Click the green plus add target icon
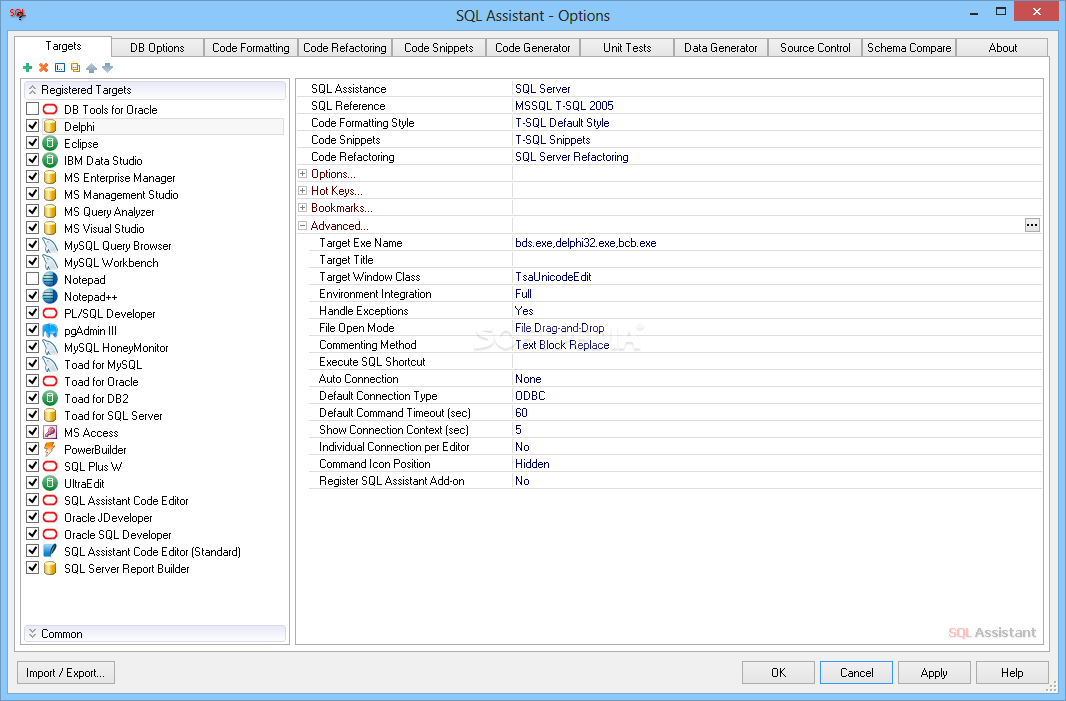 [x=27, y=67]
